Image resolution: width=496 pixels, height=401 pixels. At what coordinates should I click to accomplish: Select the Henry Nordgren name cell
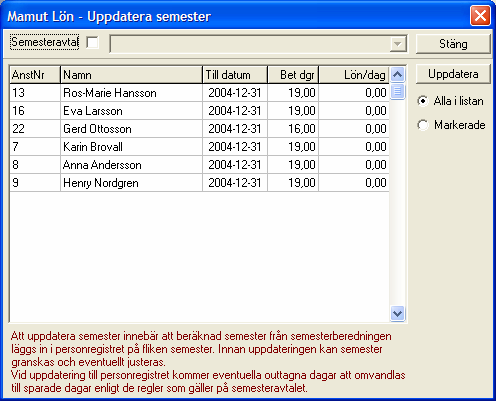click(131, 183)
